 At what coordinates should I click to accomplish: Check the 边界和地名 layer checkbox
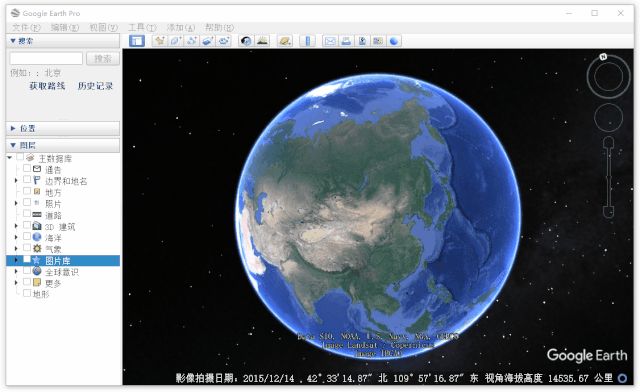(x=27, y=180)
